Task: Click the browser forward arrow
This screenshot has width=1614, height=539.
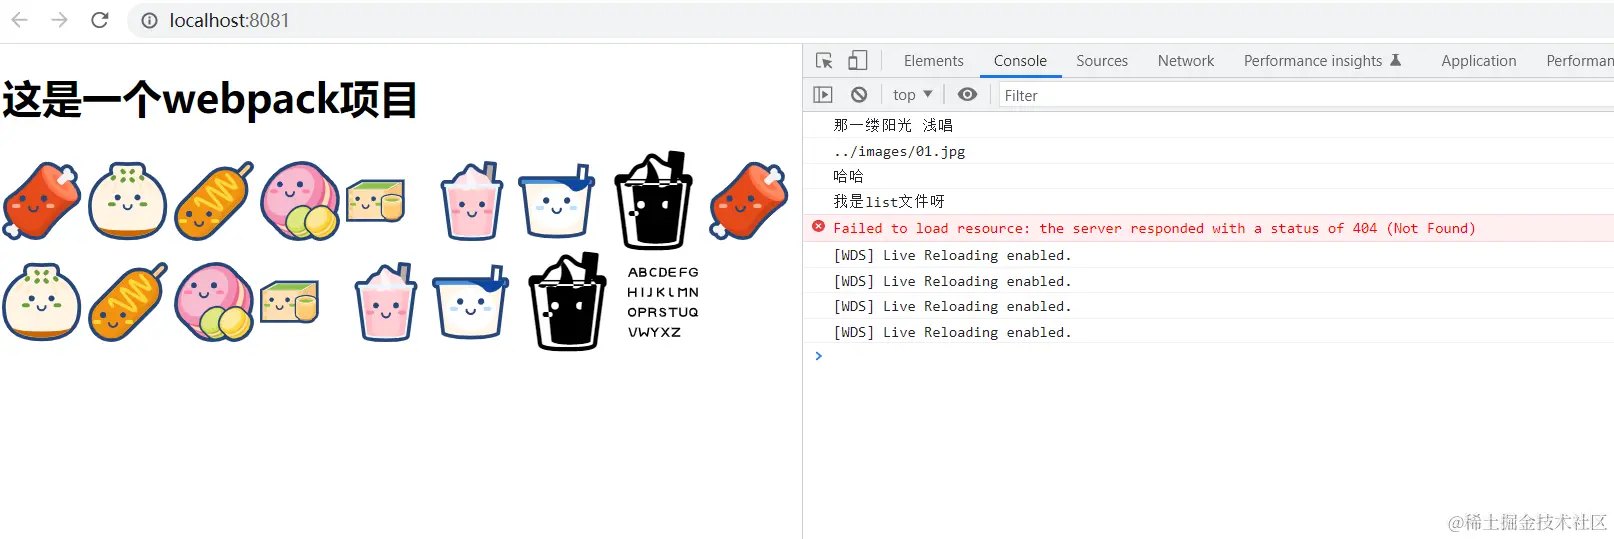Action: 59,20
